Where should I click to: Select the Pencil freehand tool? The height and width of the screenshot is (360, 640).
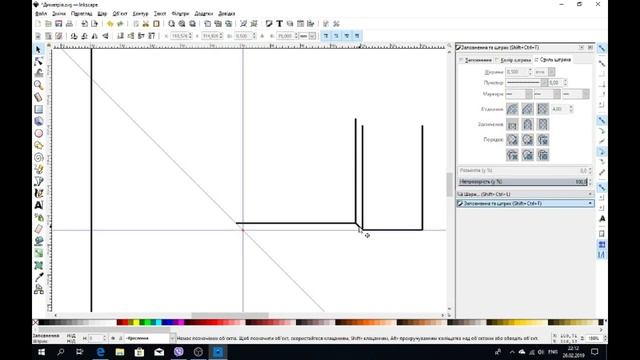[38, 169]
